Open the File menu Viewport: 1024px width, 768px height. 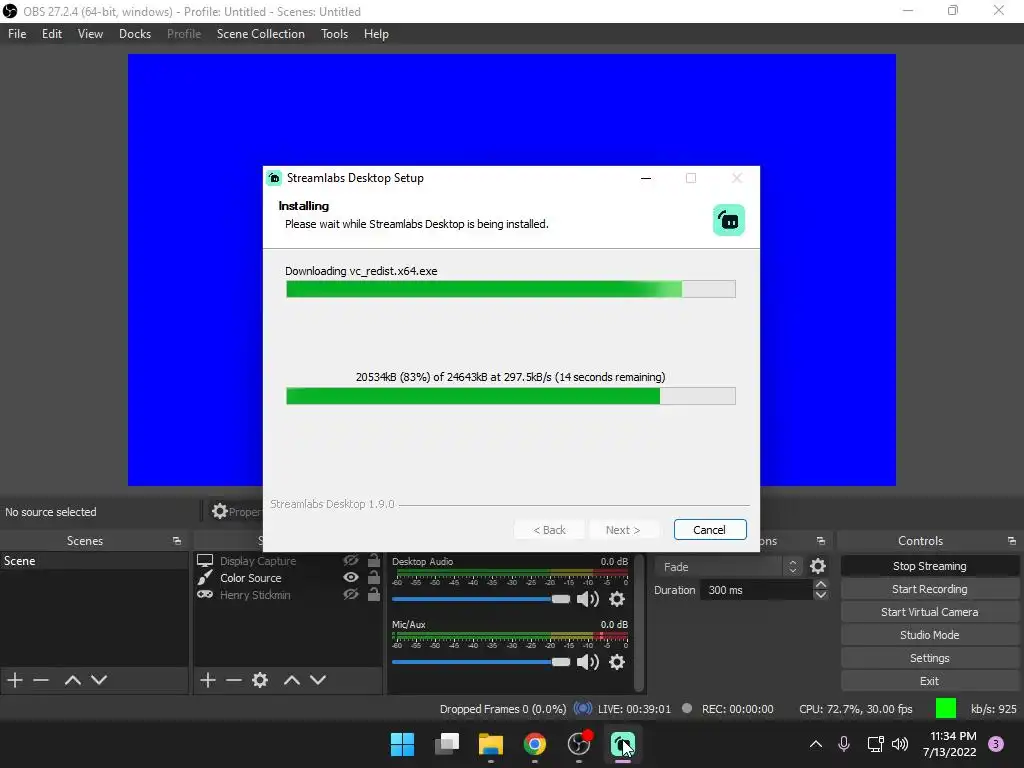pyautogui.click(x=17, y=34)
